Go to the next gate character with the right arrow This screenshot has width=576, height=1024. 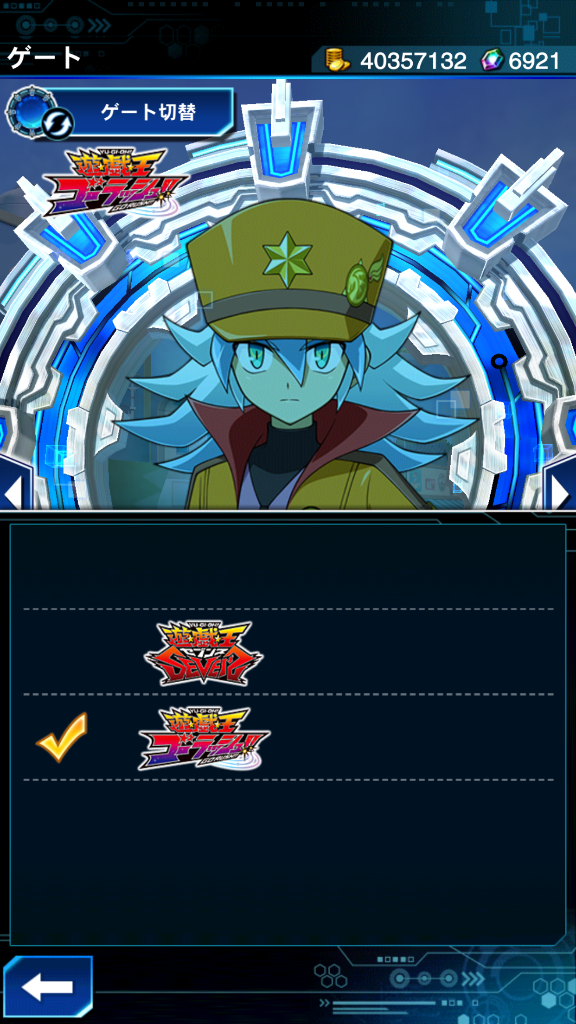pos(562,491)
